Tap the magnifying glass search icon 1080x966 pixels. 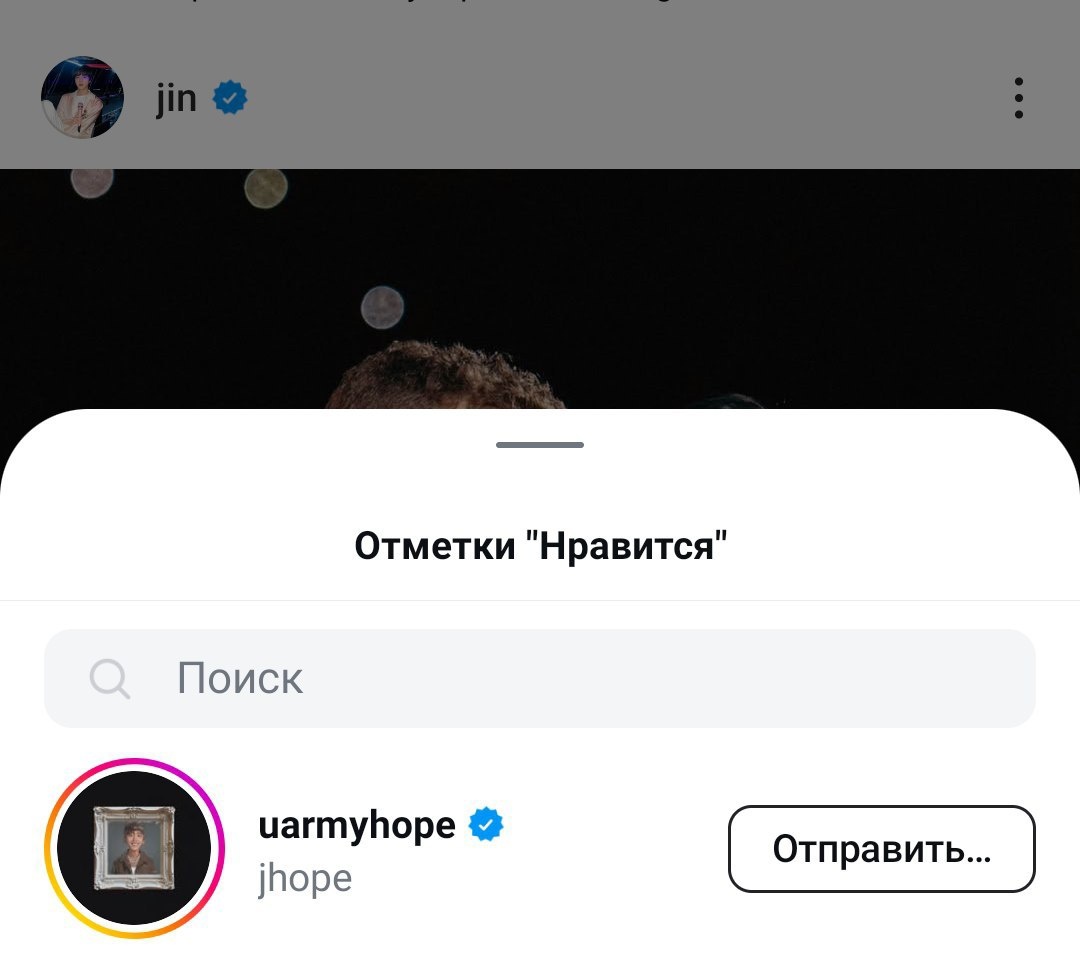click(x=110, y=679)
